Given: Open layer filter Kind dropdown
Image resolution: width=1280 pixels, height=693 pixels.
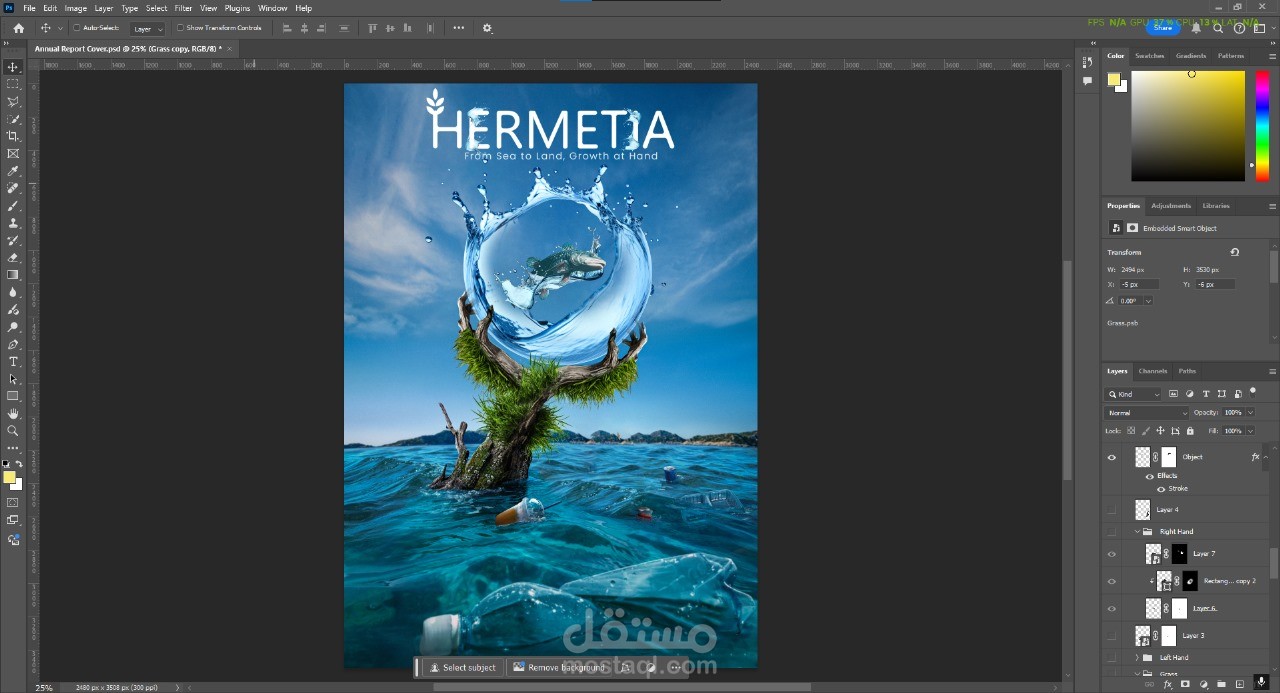Looking at the screenshot, I should [x=1134, y=394].
